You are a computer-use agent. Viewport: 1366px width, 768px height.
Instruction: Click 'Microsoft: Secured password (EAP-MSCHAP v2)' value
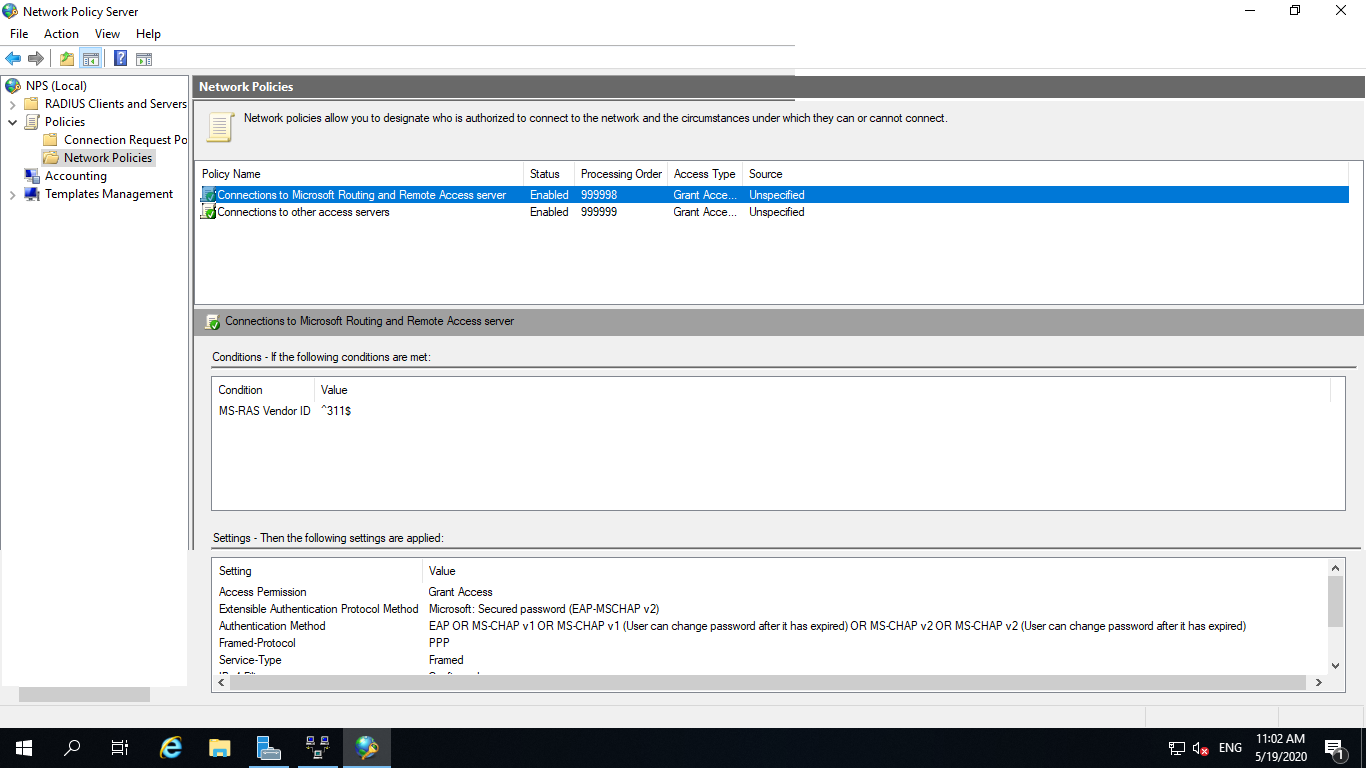544,609
